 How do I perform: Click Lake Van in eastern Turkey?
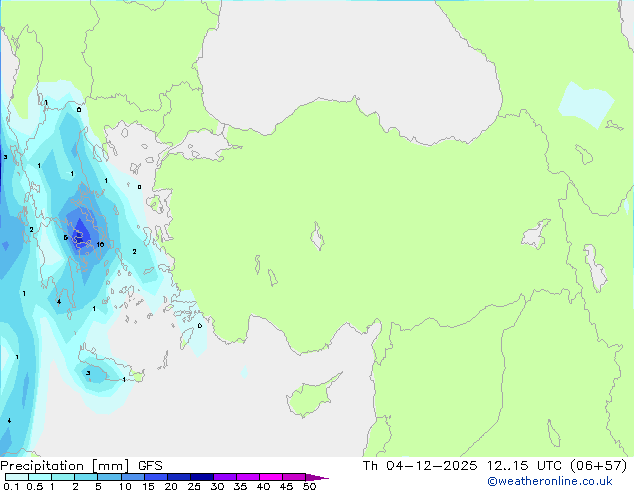coord(535,235)
